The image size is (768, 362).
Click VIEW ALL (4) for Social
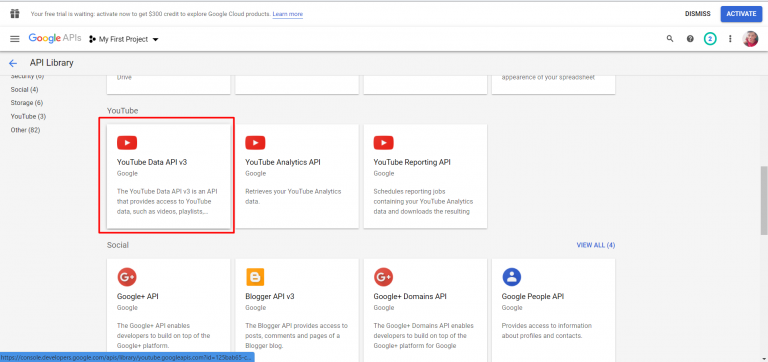coord(596,245)
